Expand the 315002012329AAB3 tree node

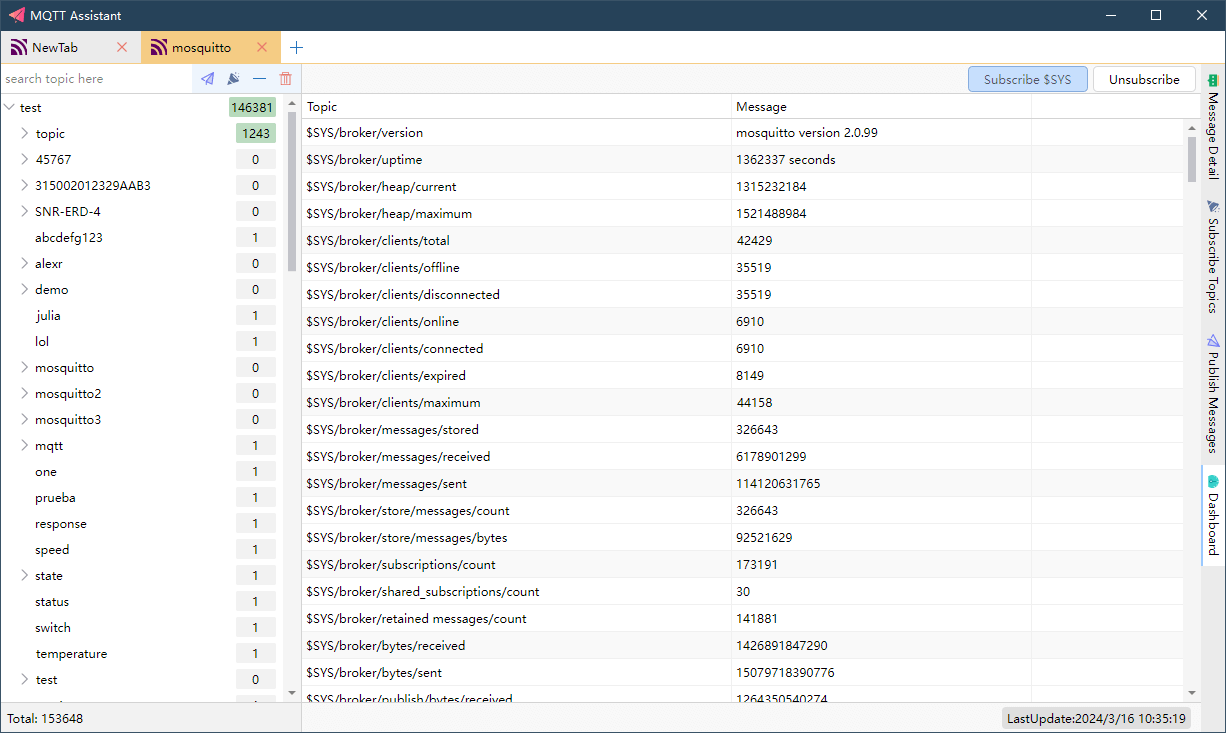(25, 185)
